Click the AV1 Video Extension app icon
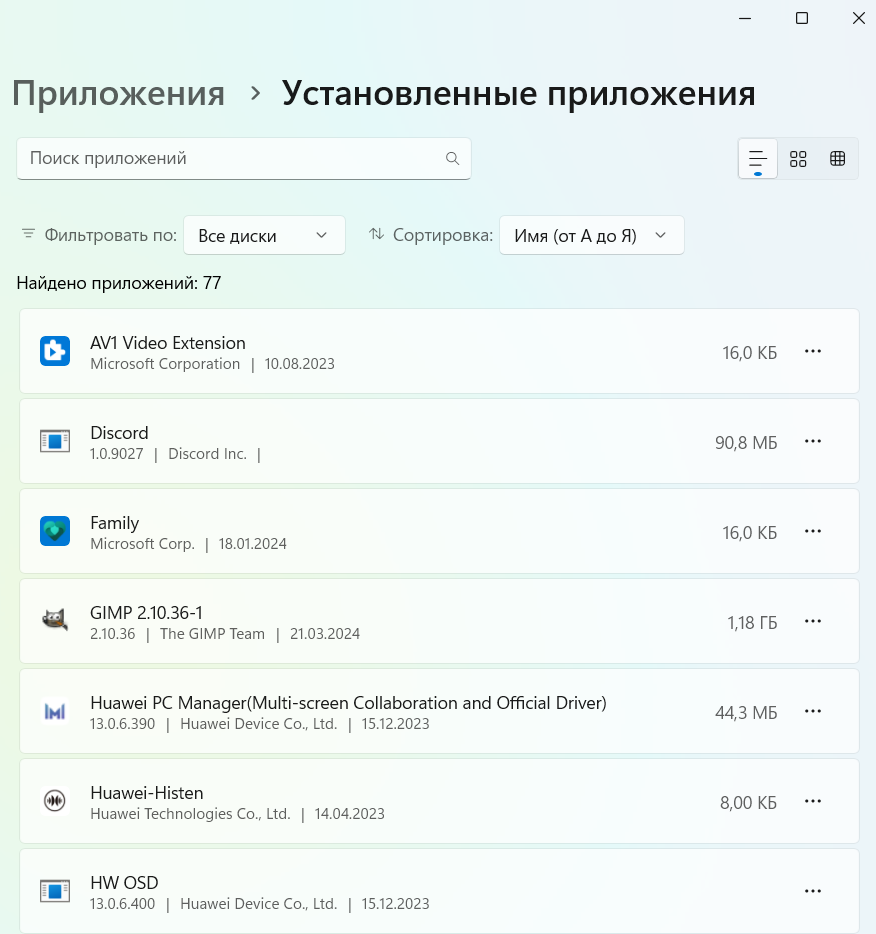This screenshot has width=876, height=934. click(55, 351)
